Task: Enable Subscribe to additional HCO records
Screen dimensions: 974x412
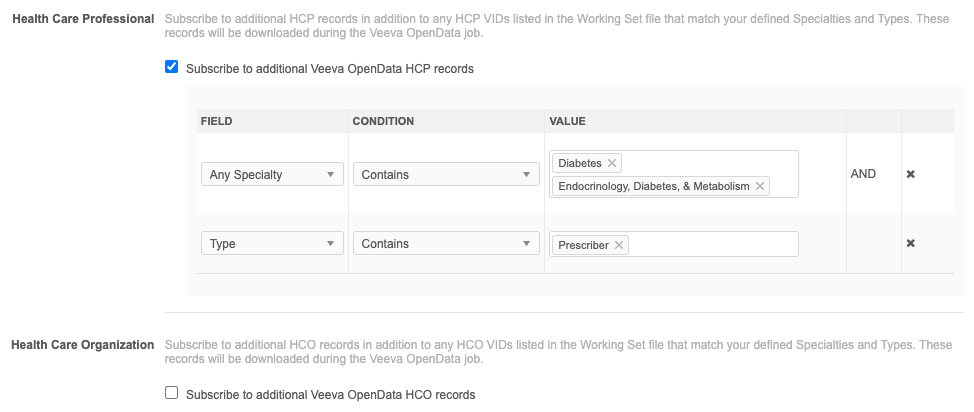Action: 172,393
